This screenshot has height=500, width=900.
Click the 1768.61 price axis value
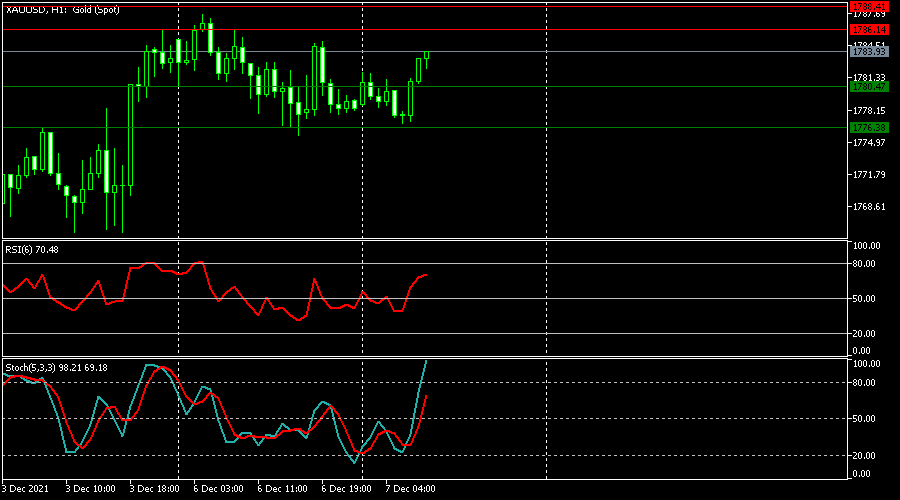coord(869,207)
